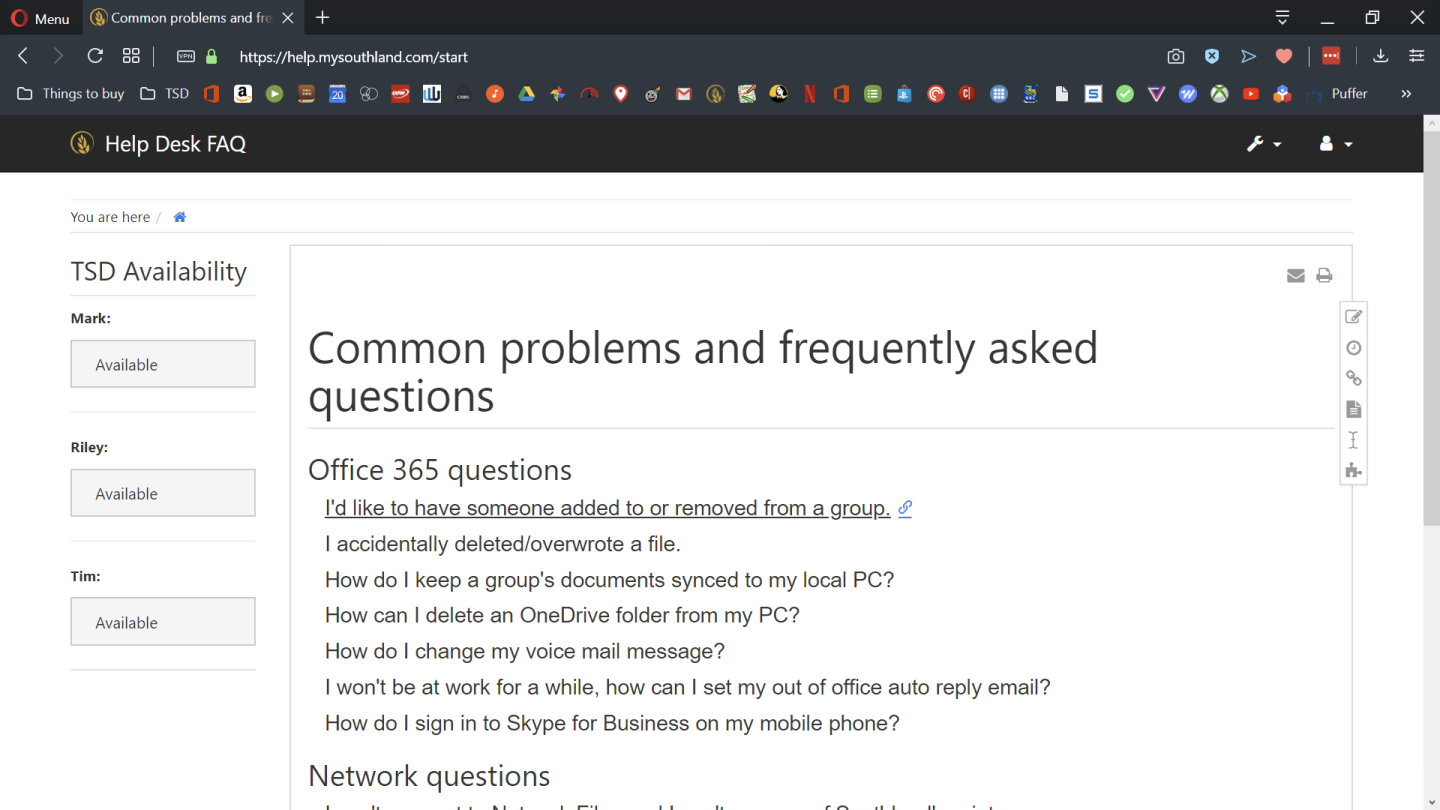Viewport: 1440px width, 810px height.
Task: Show the hidden bookmarks overflow chevron
Action: click(1406, 94)
